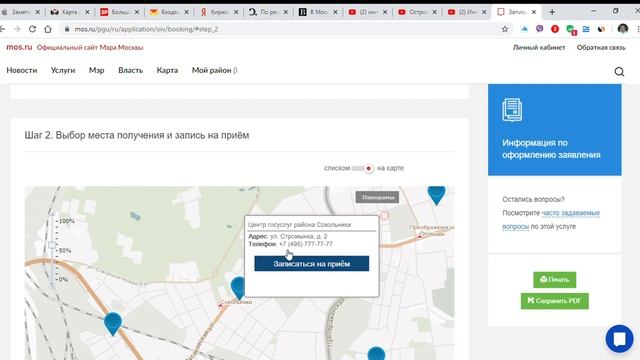640x360 pixels.
Task: Reload the page with the refresh icon
Action: coord(32,29)
